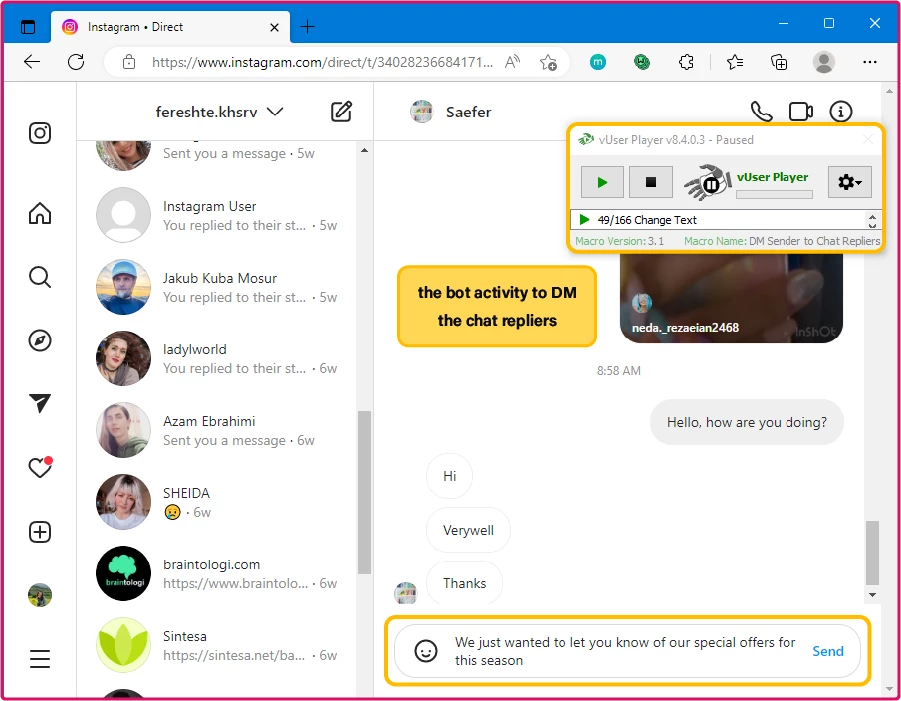
Task: View site information lock icon
Action: [129, 61]
